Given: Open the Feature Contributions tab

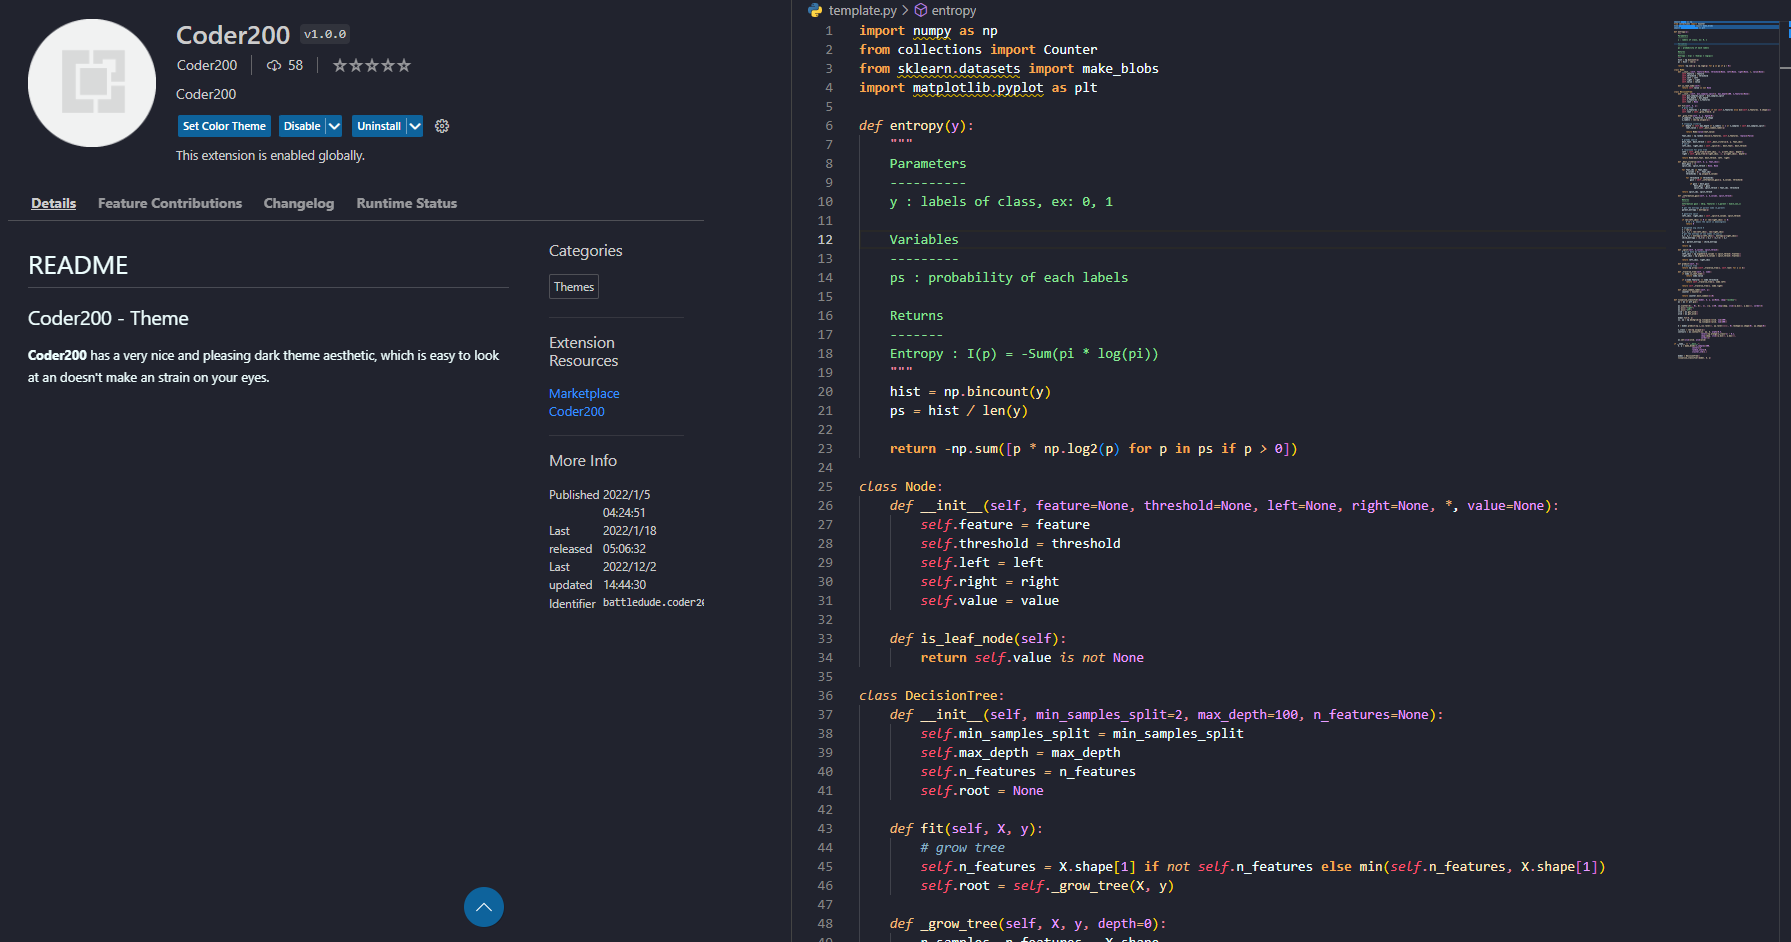Looking at the screenshot, I should [x=170, y=203].
